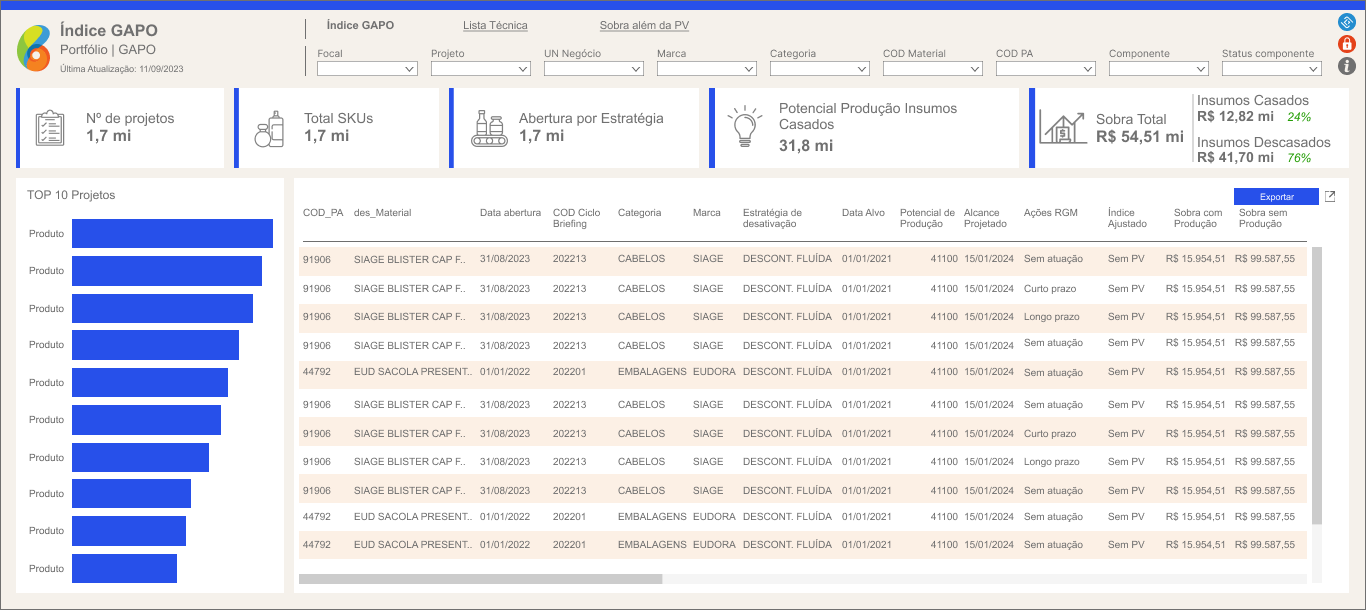Viewport: 1366px width, 610px height.
Task: Open the gray information icon
Action: tap(1346, 66)
